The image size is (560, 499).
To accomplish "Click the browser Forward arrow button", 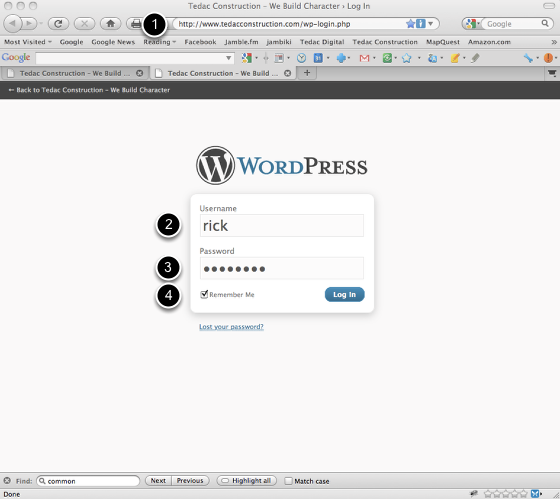I will pos(29,24).
